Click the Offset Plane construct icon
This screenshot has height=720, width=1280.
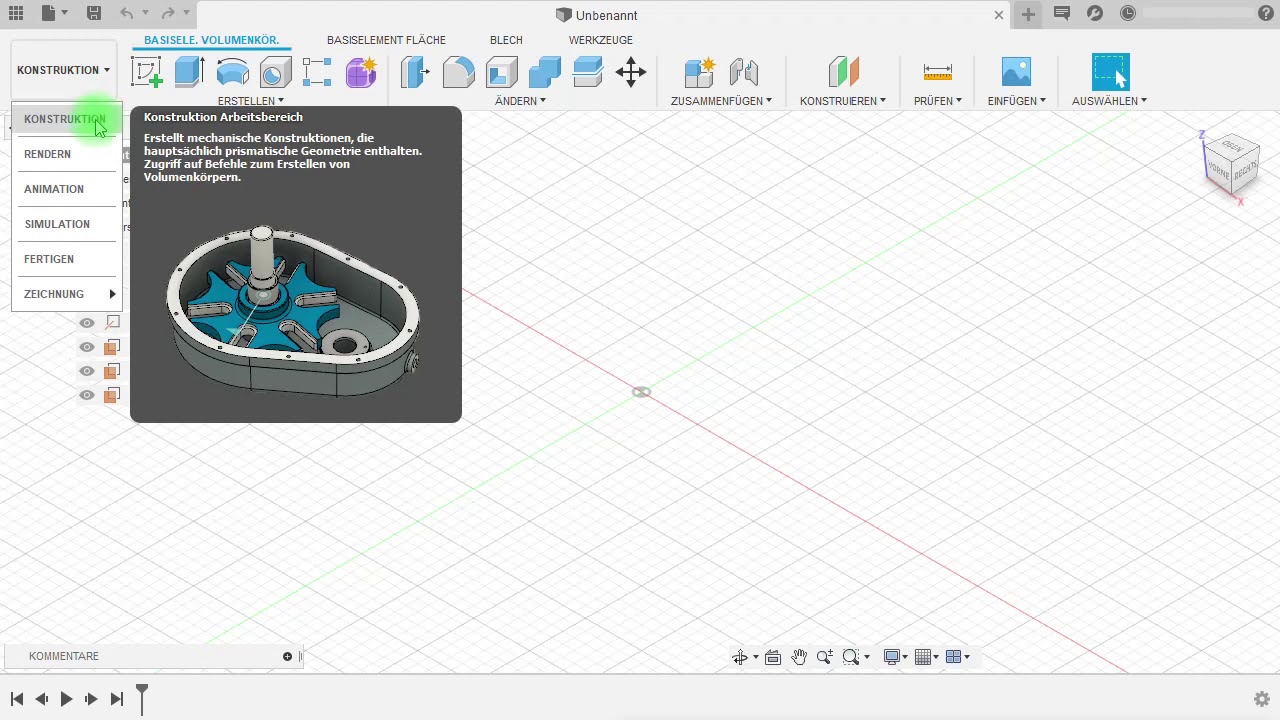tap(843, 72)
